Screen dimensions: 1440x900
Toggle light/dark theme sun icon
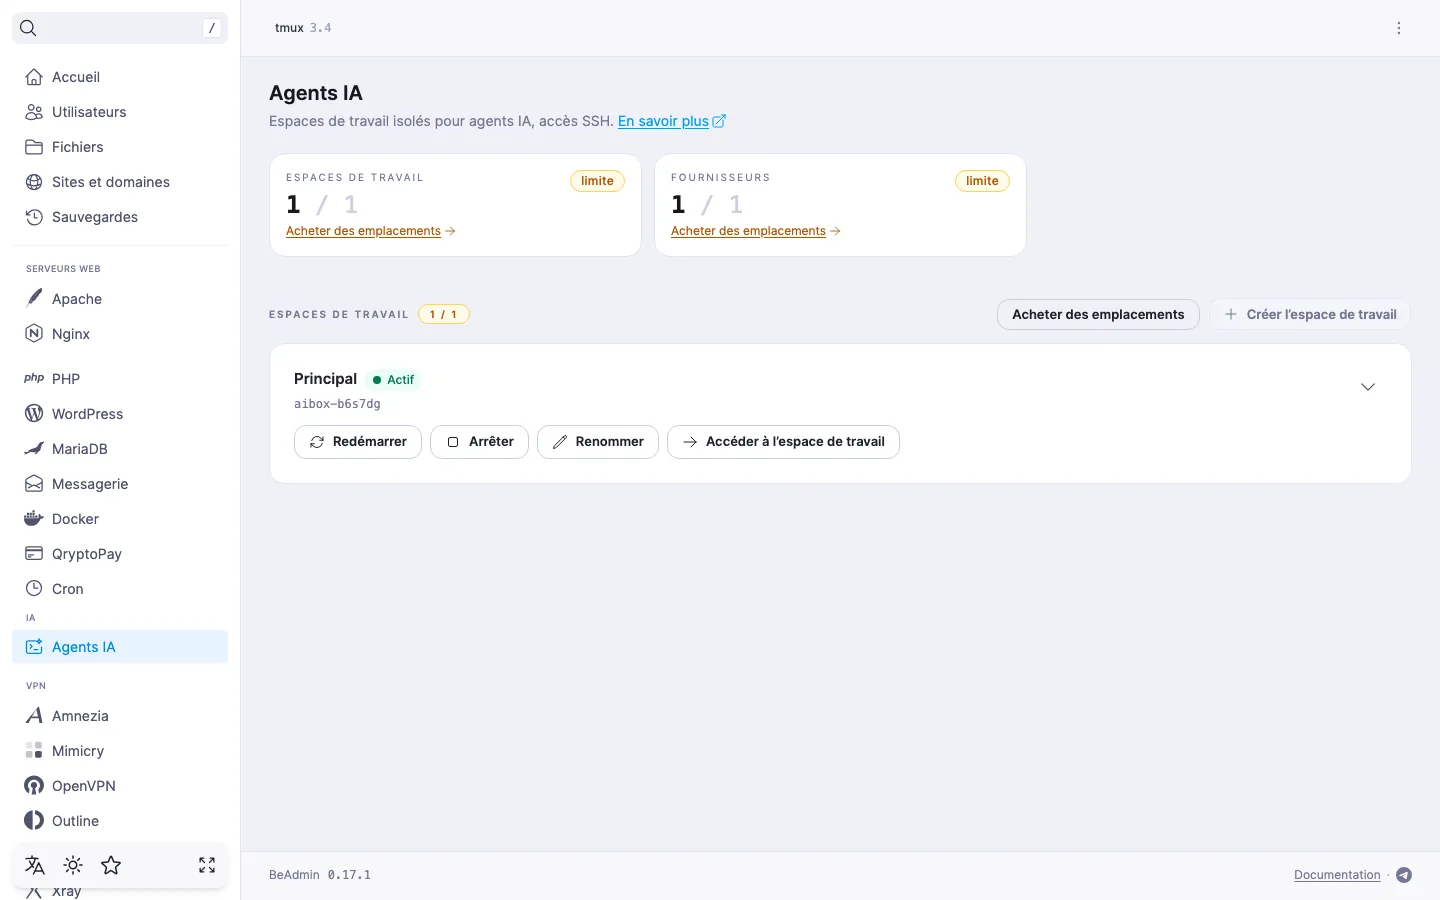pos(73,865)
